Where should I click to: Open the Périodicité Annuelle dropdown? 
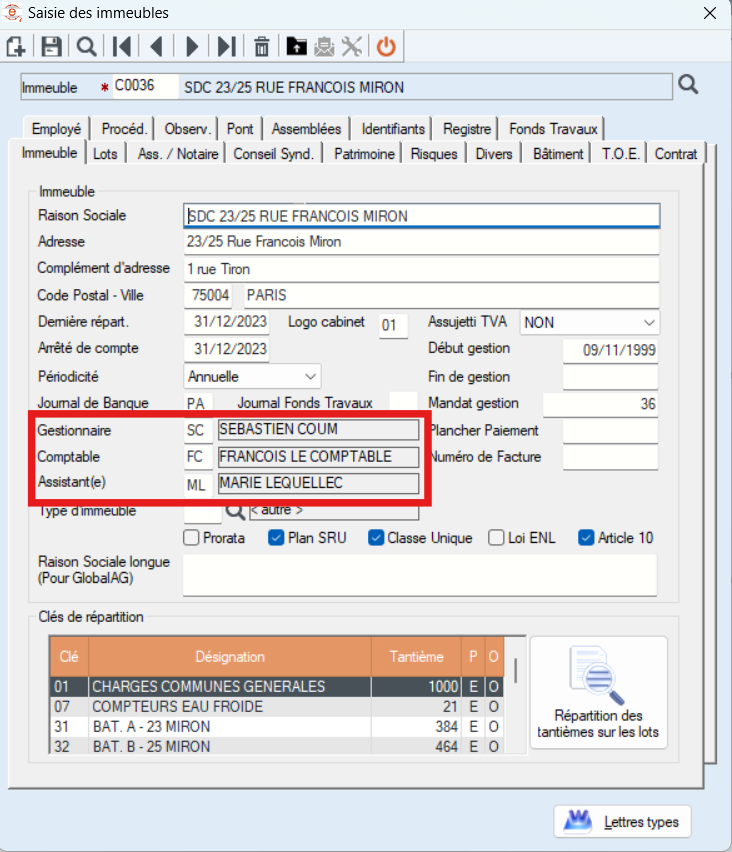point(253,377)
